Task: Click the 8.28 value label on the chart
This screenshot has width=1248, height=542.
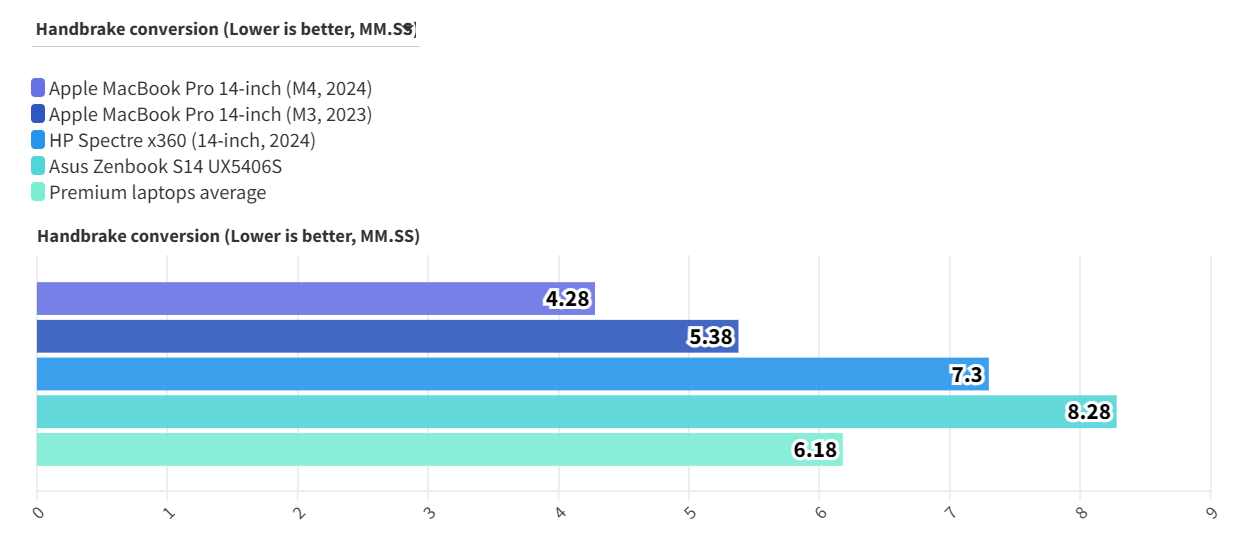Action: point(1089,412)
